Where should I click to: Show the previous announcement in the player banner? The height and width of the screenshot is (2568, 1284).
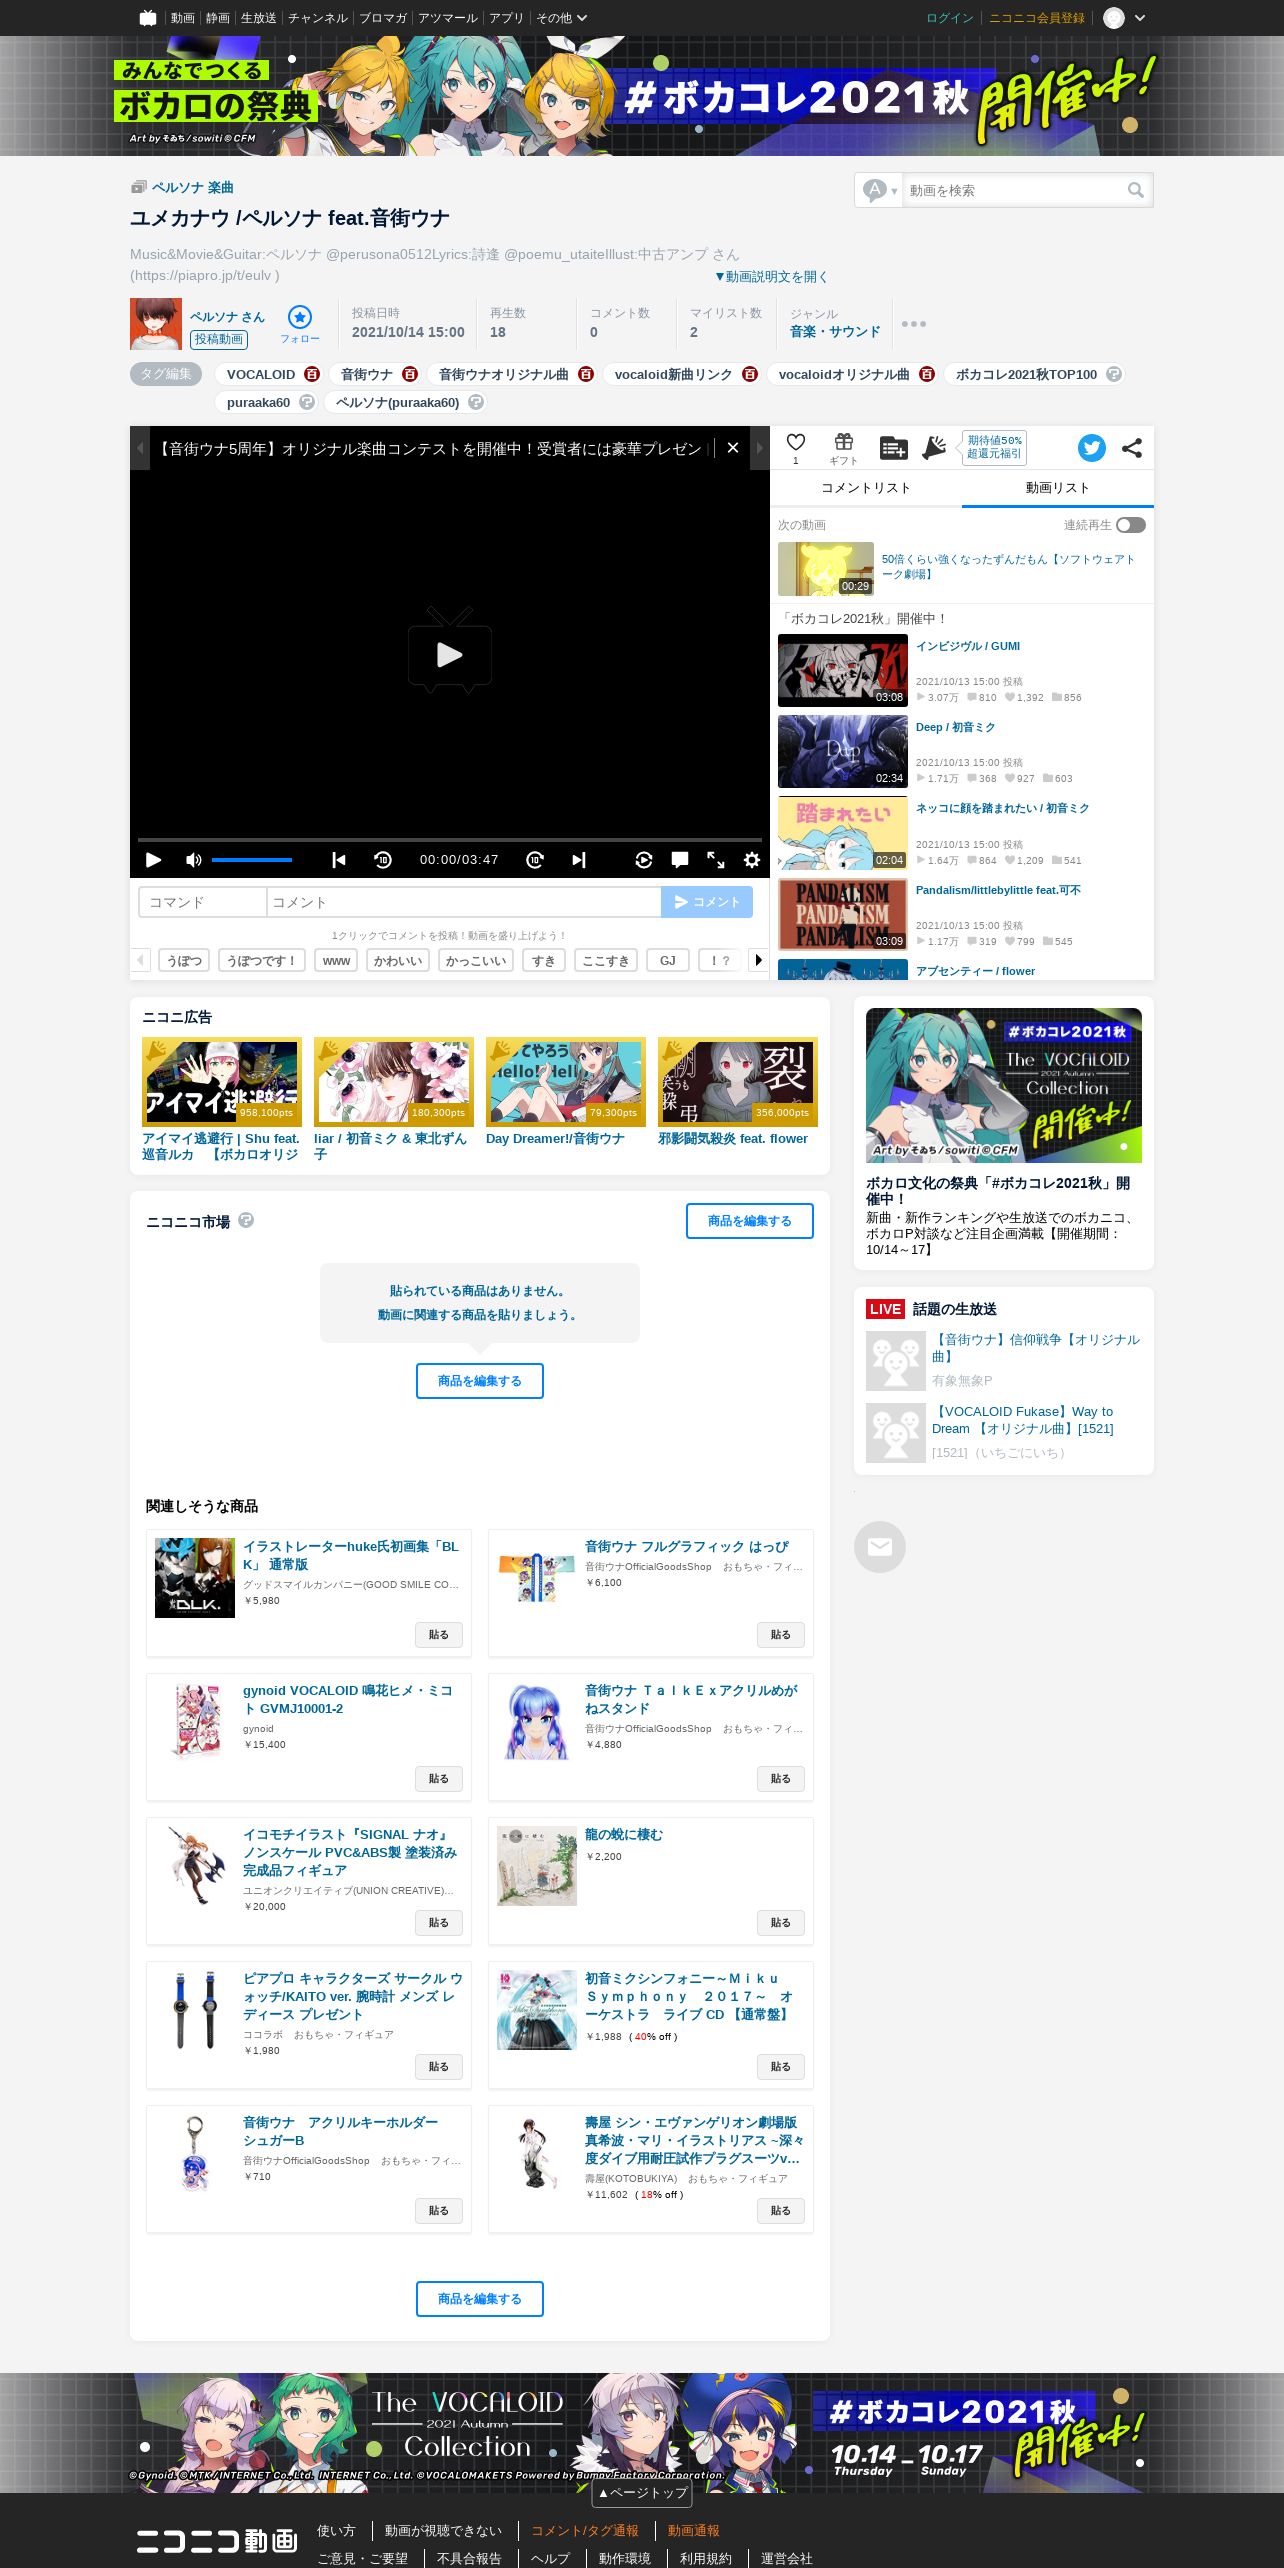tap(140, 448)
